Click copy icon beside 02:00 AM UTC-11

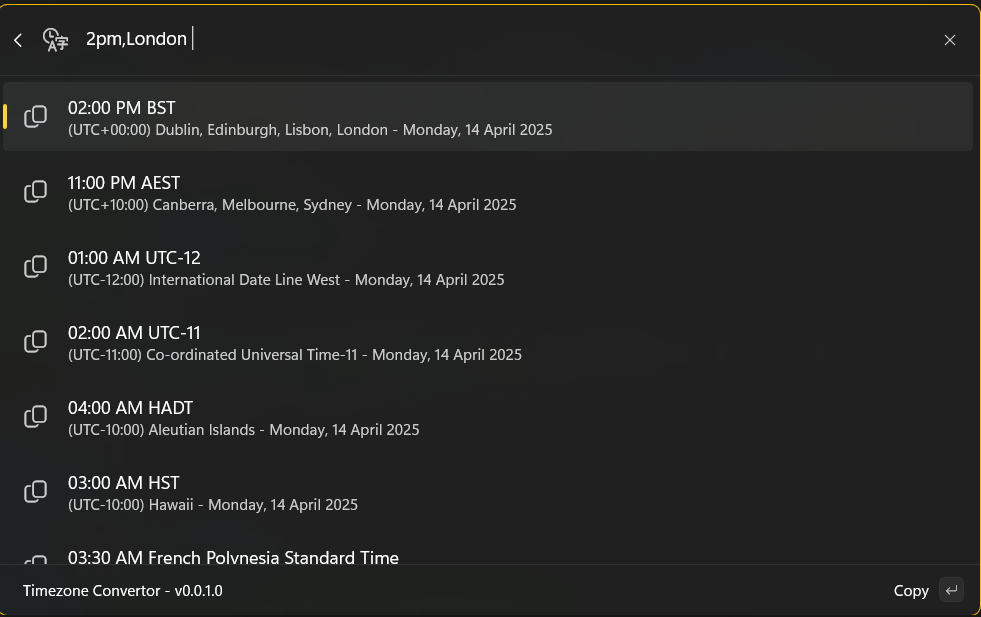pyautogui.click(x=35, y=342)
